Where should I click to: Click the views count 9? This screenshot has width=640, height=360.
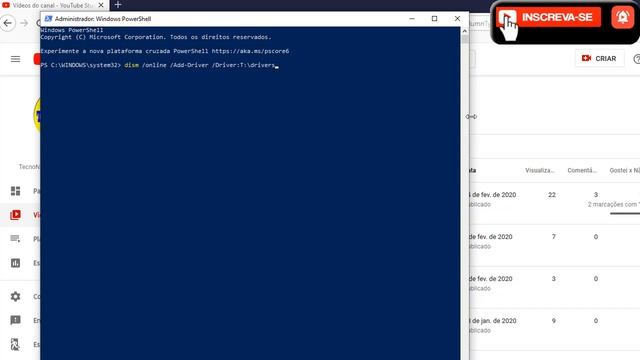[x=553, y=321]
